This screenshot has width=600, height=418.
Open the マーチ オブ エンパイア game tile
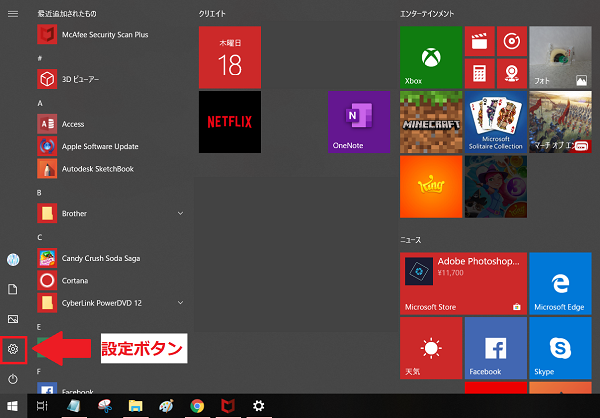pyautogui.click(x=560, y=122)
